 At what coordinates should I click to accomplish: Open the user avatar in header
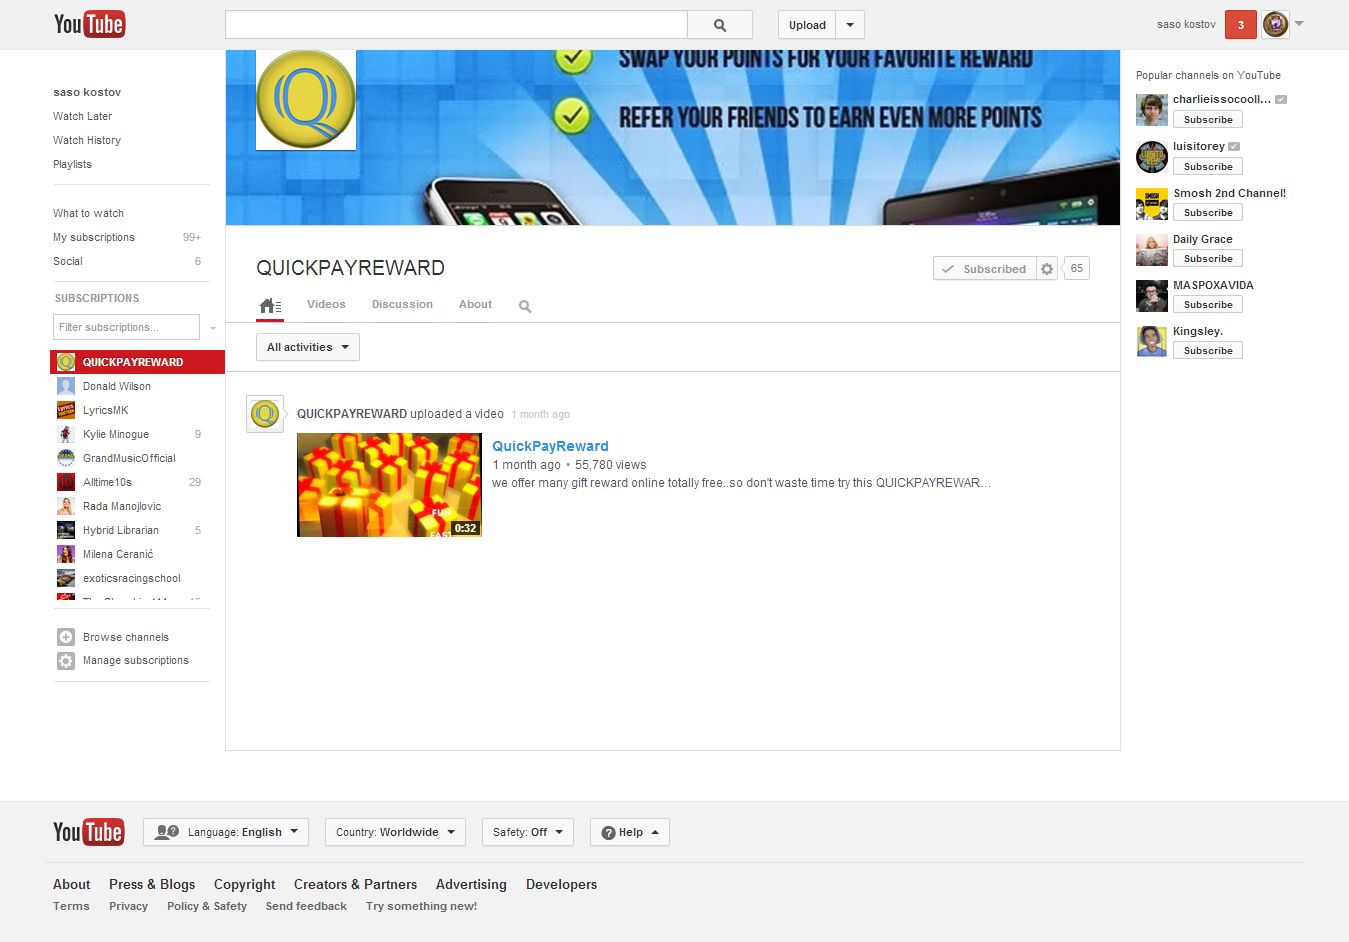pyautogui.click(x=1275, y=25)
